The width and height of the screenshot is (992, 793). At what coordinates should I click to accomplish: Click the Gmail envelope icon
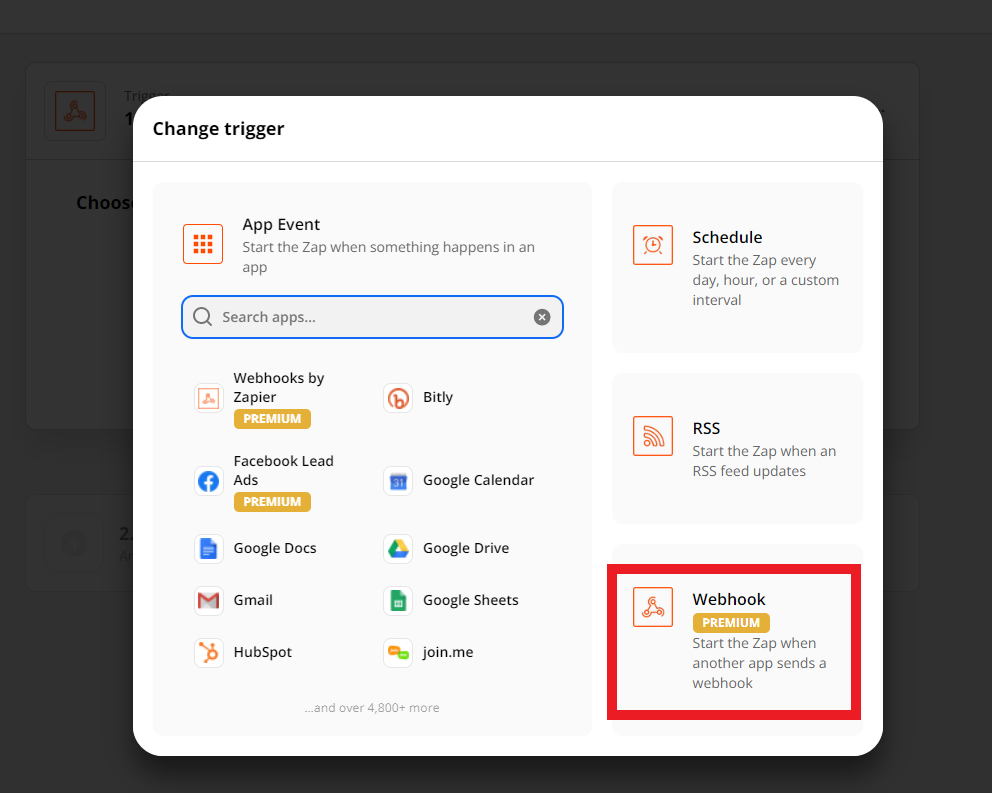tap(208, 601)
